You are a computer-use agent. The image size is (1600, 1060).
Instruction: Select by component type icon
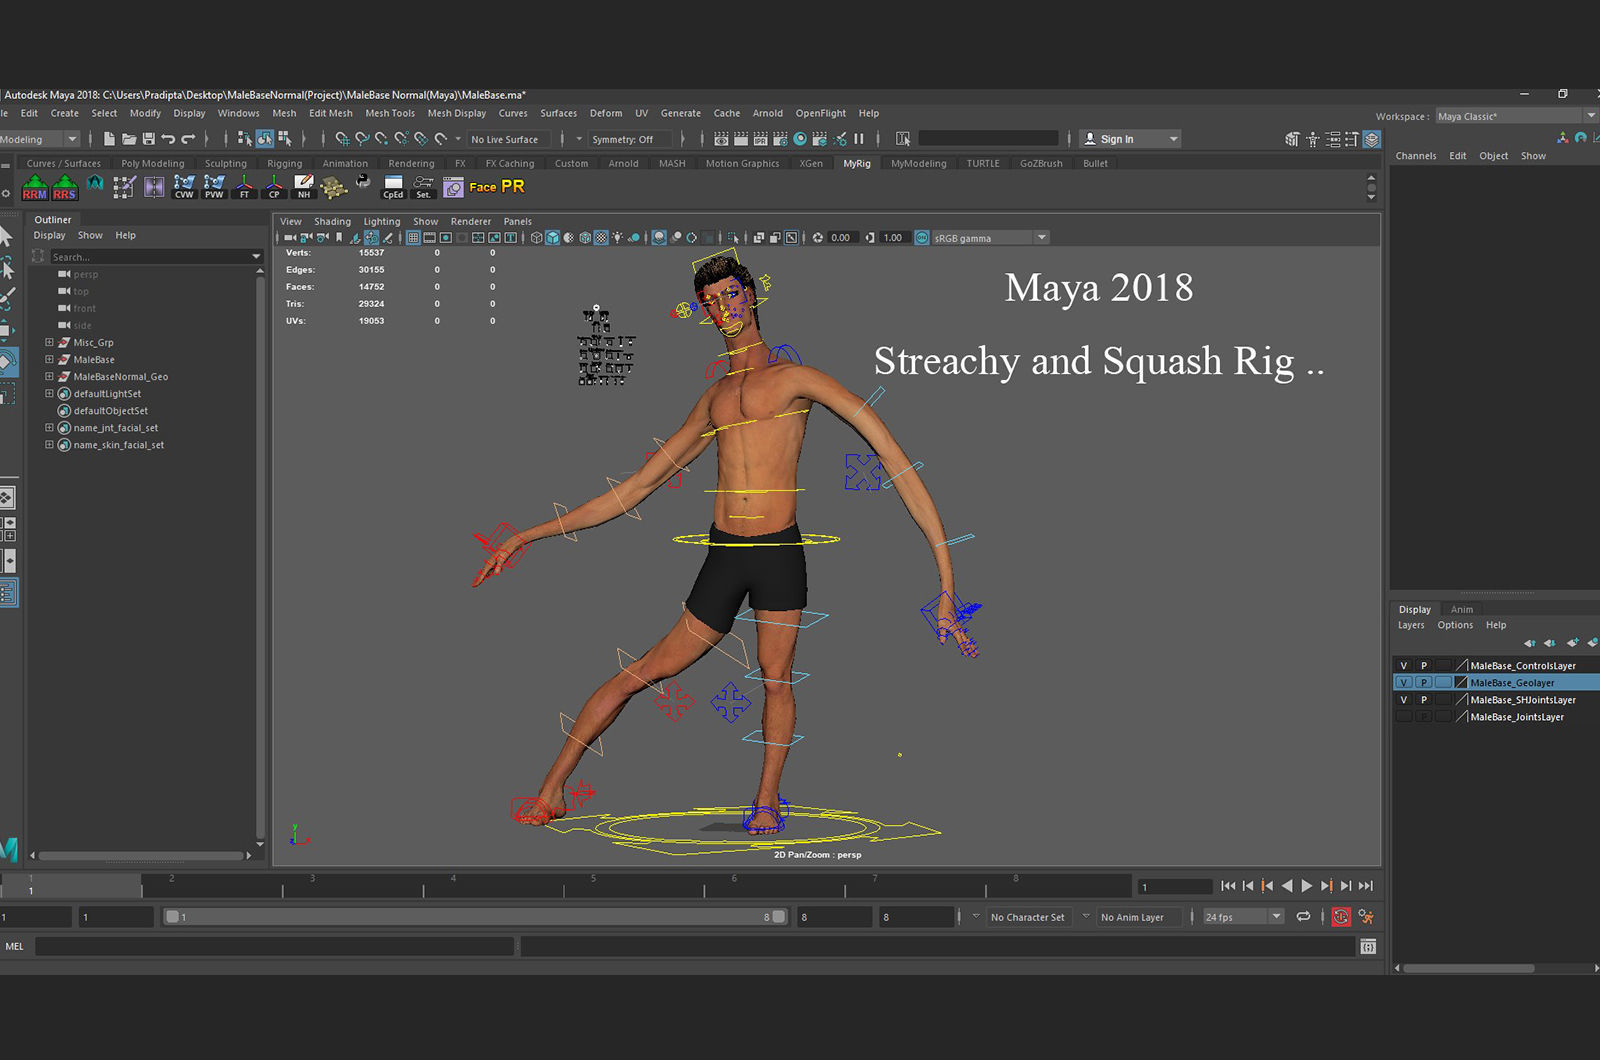click(x=285, y=139)
